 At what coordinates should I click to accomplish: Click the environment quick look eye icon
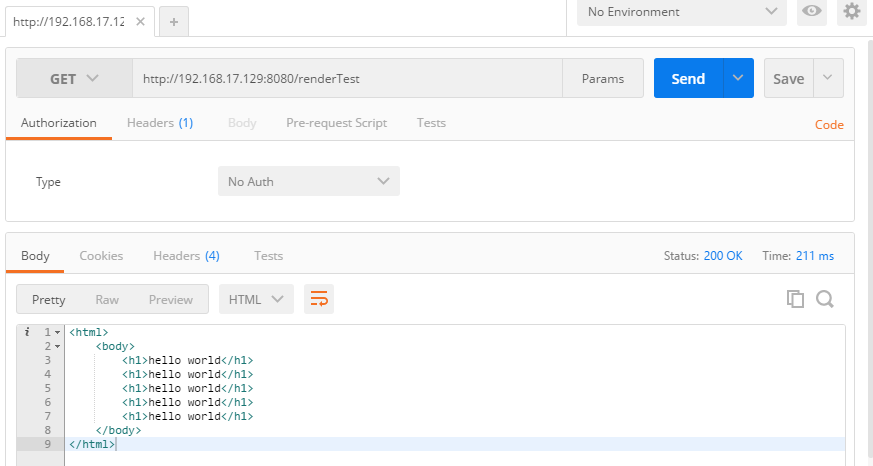click(812, 11)
